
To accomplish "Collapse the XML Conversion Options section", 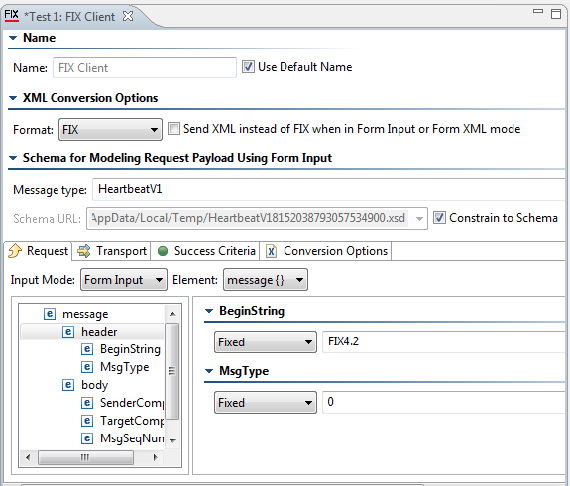I will tap(13, 98).
